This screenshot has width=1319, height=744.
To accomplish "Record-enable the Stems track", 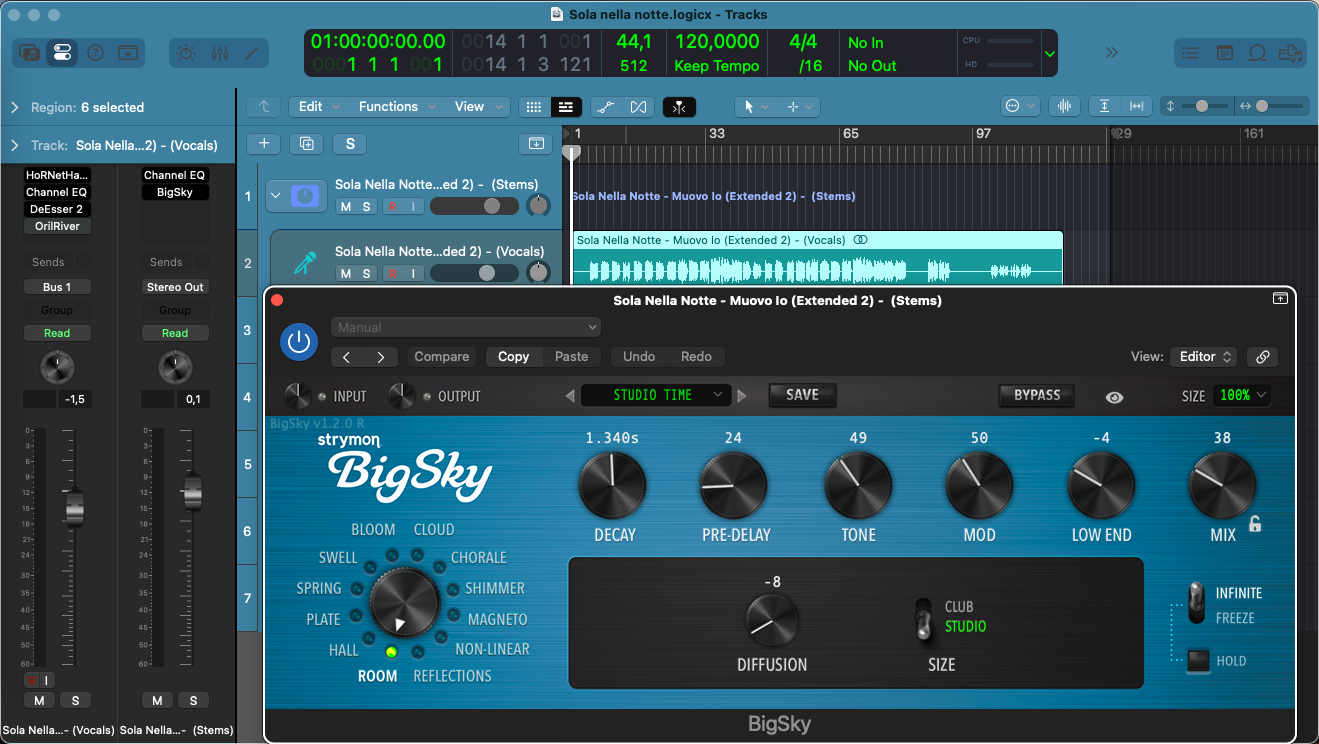I will coord(392,206).
